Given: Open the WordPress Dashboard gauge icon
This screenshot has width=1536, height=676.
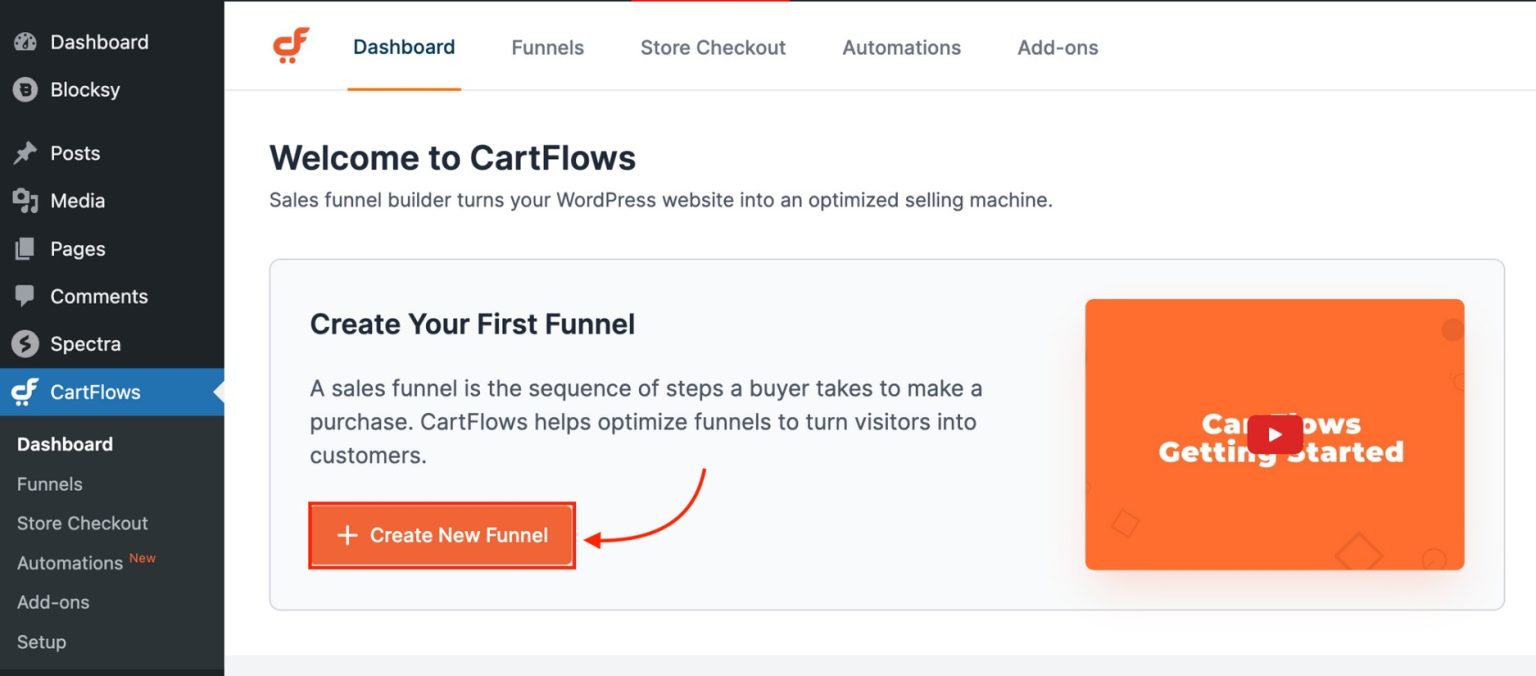Looking at the screenshot, I should 25,41.
